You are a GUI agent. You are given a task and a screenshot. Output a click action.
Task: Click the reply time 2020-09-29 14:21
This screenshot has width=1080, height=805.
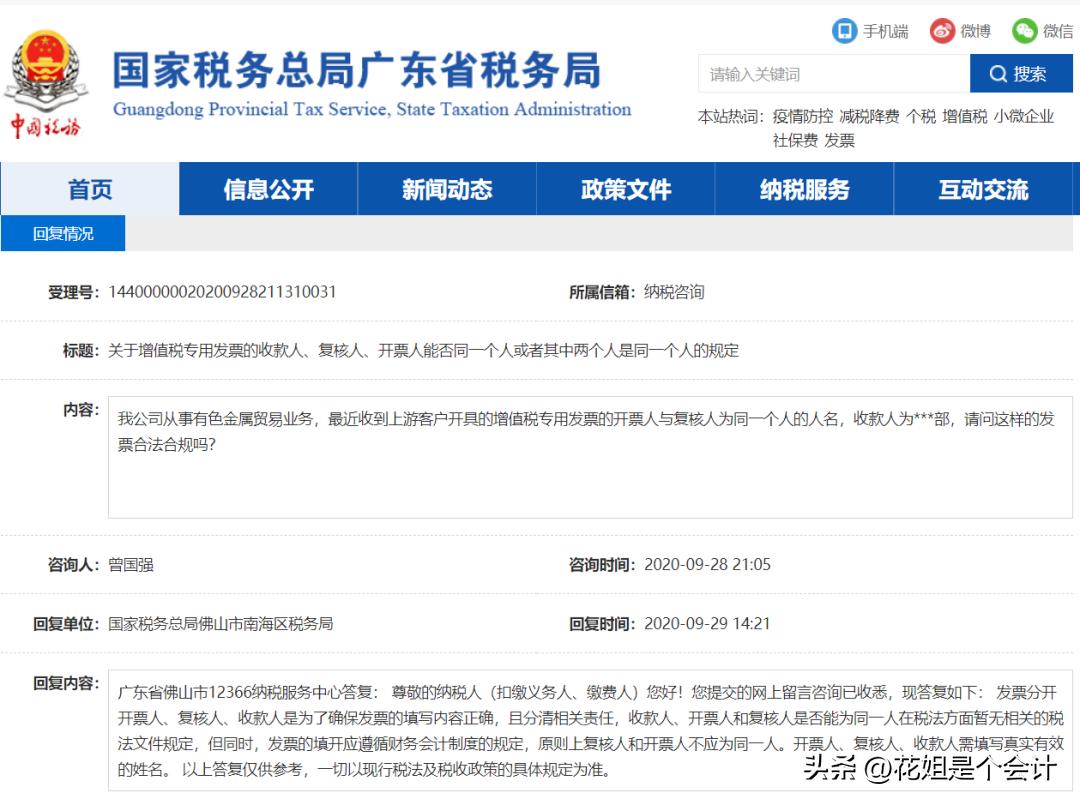coord(707,624)
